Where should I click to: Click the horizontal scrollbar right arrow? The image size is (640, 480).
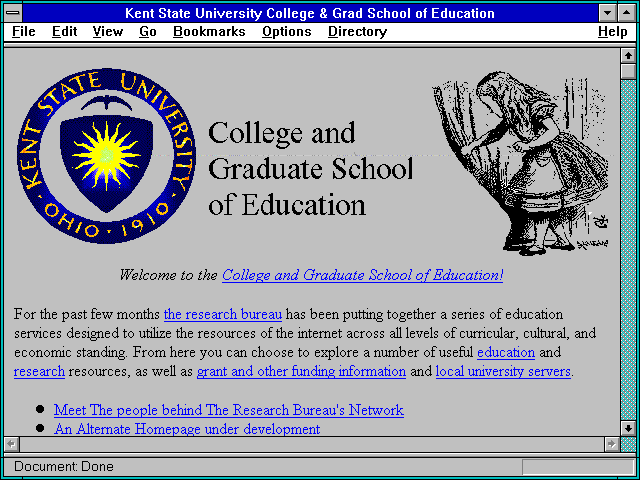coord(611,444)
